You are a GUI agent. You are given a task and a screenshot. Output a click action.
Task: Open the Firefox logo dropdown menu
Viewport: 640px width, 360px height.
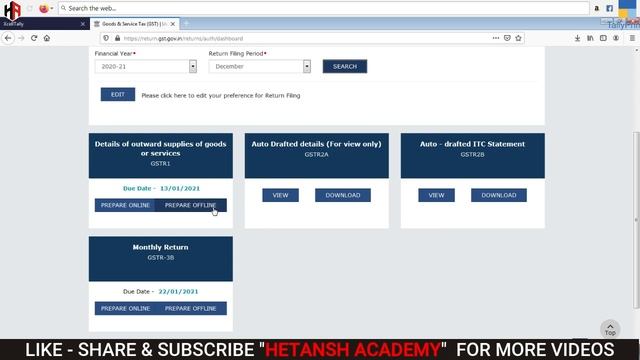pyautogui.click(x=46, y=8)
